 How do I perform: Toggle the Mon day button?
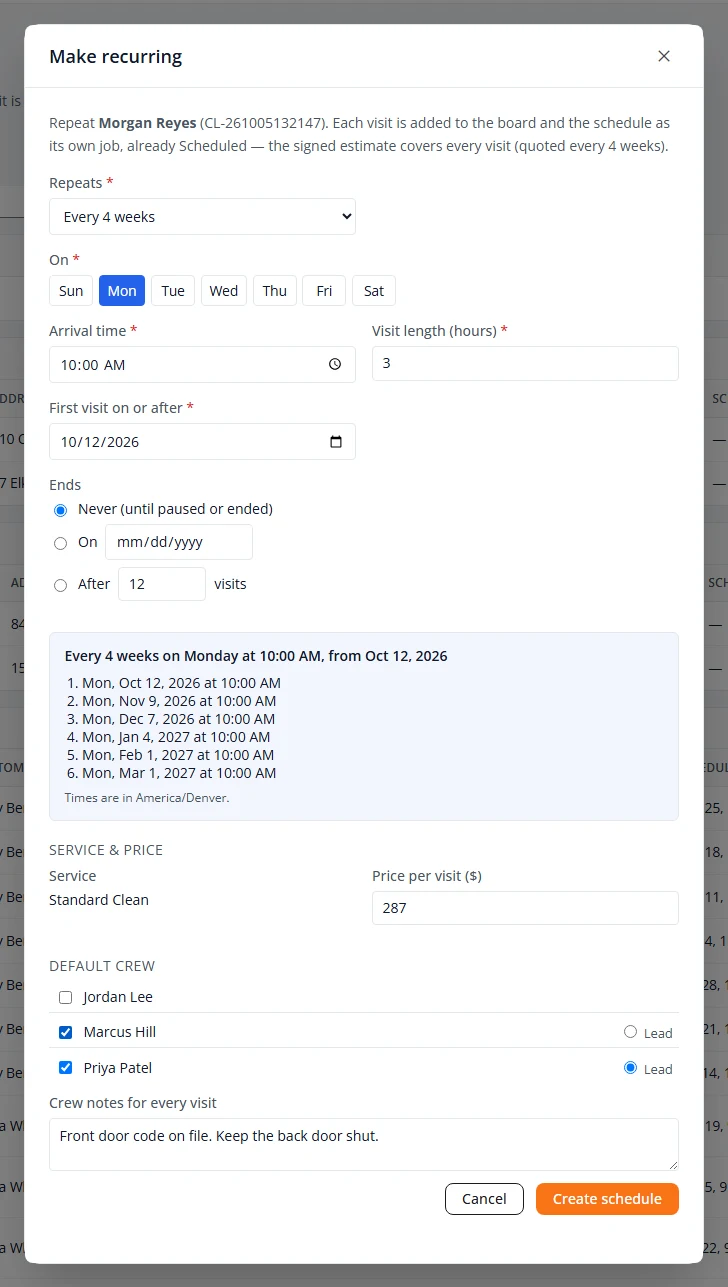[122, 291]
